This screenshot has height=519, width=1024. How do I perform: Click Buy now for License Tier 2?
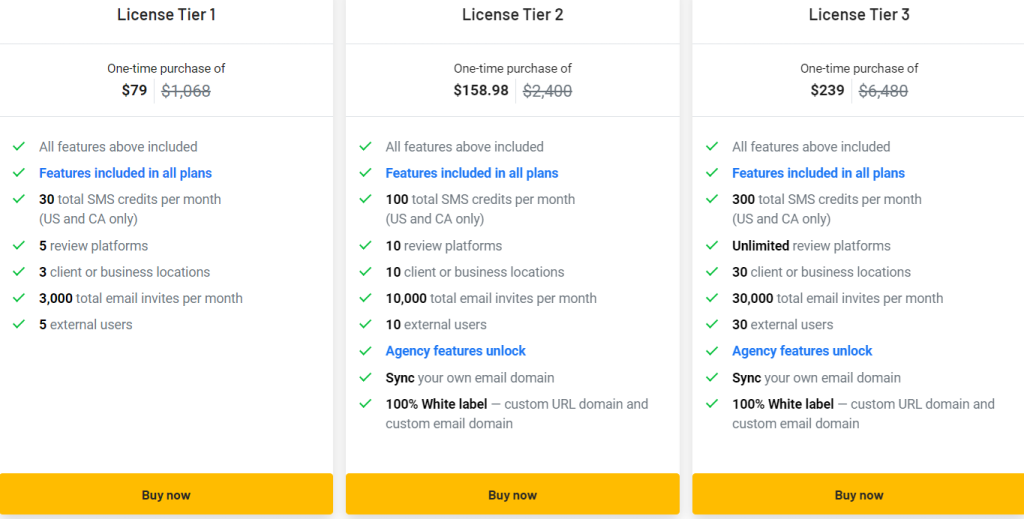pos(513,494)
